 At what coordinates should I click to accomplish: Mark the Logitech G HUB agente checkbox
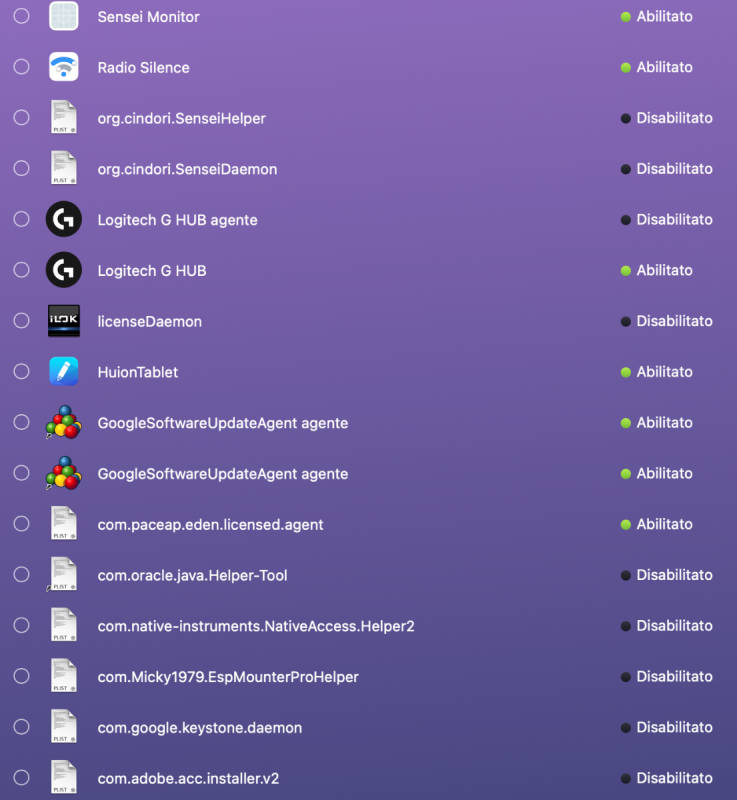coord(21,219)
